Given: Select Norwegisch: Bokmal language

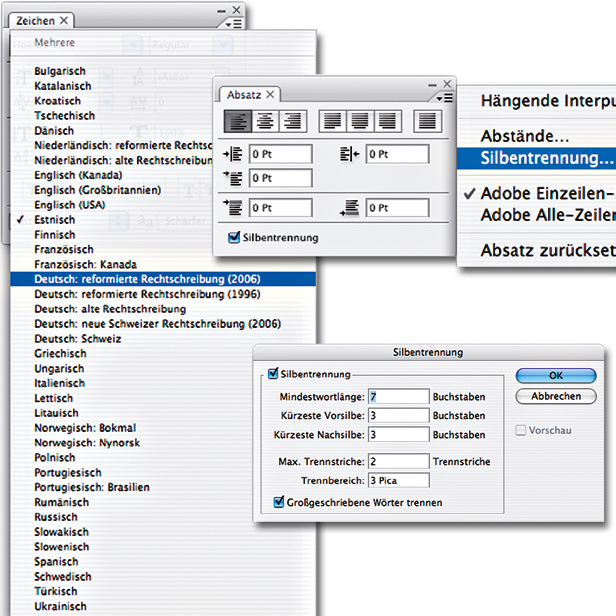Looking at the screenshot, I should (132, 427).
